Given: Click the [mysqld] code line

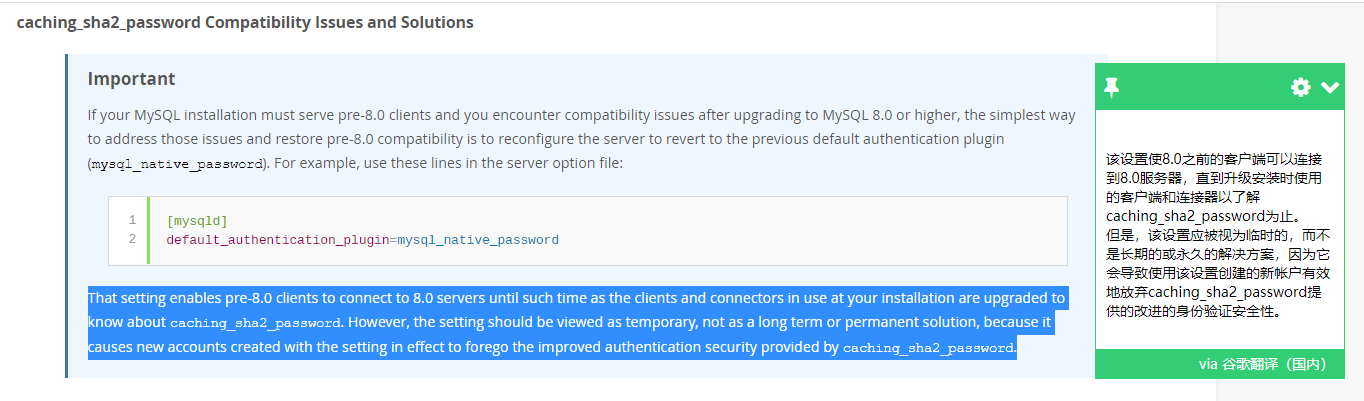Looking at the screenshot, I should point(197,220).
